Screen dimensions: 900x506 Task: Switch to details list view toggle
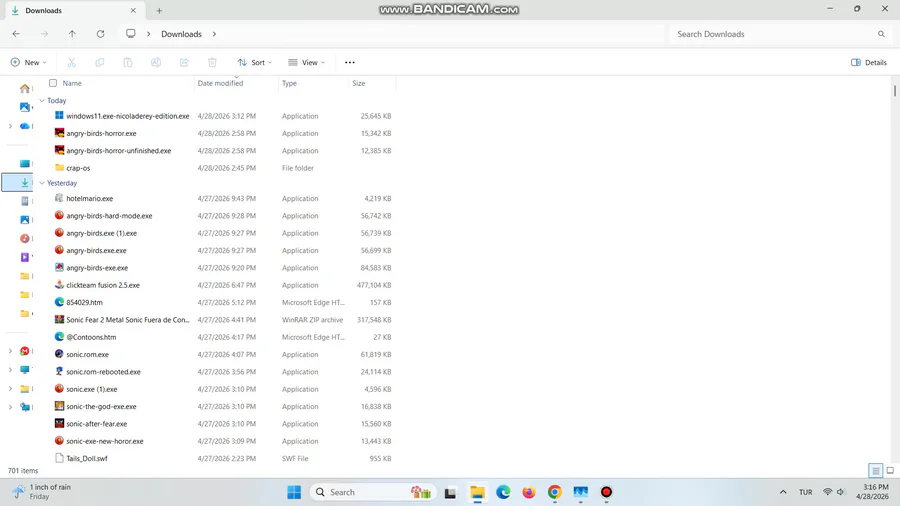coord(875,470)
